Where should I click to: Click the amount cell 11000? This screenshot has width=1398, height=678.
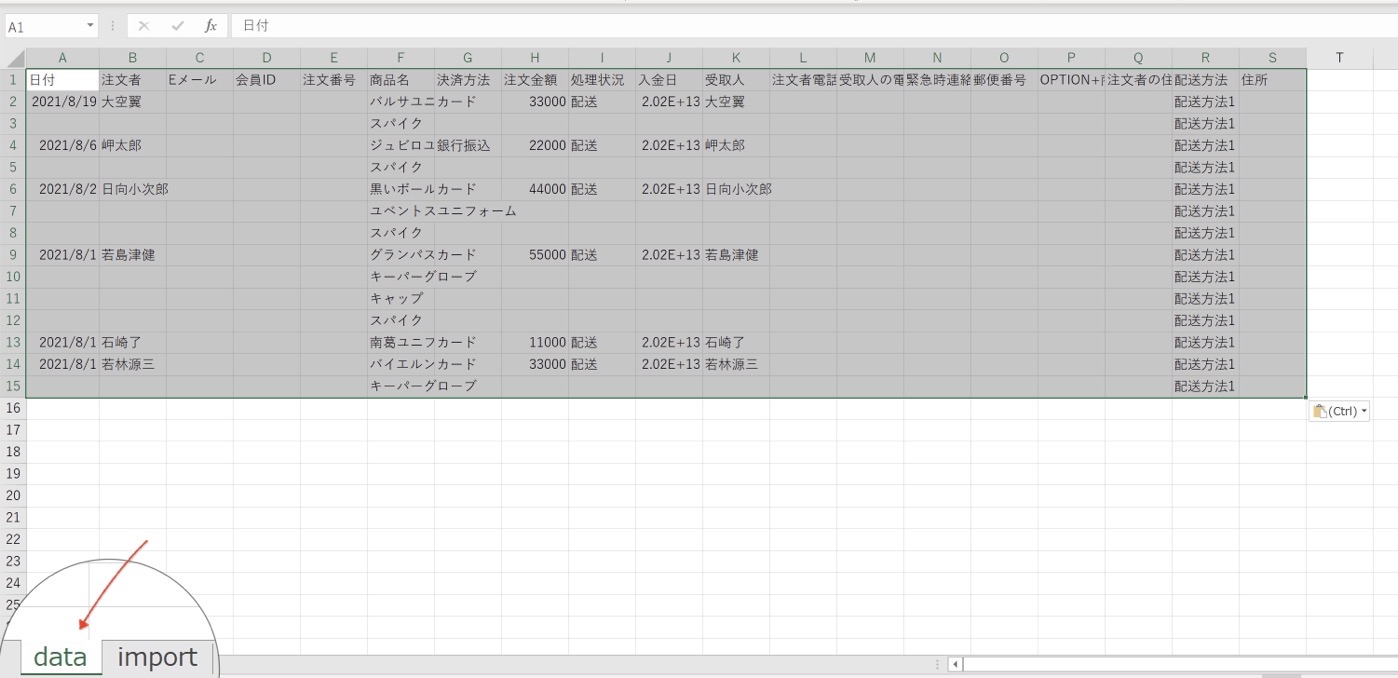(x=535, y=343)
